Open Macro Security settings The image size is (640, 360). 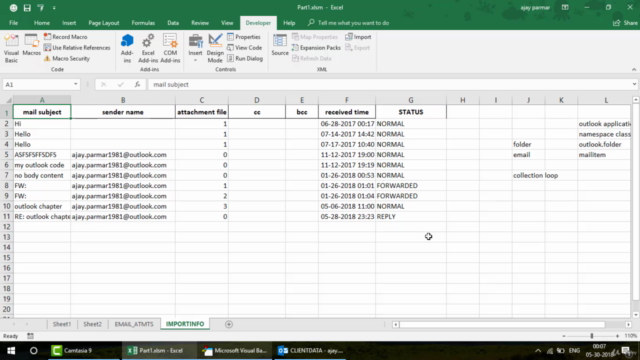coord(67,58)
